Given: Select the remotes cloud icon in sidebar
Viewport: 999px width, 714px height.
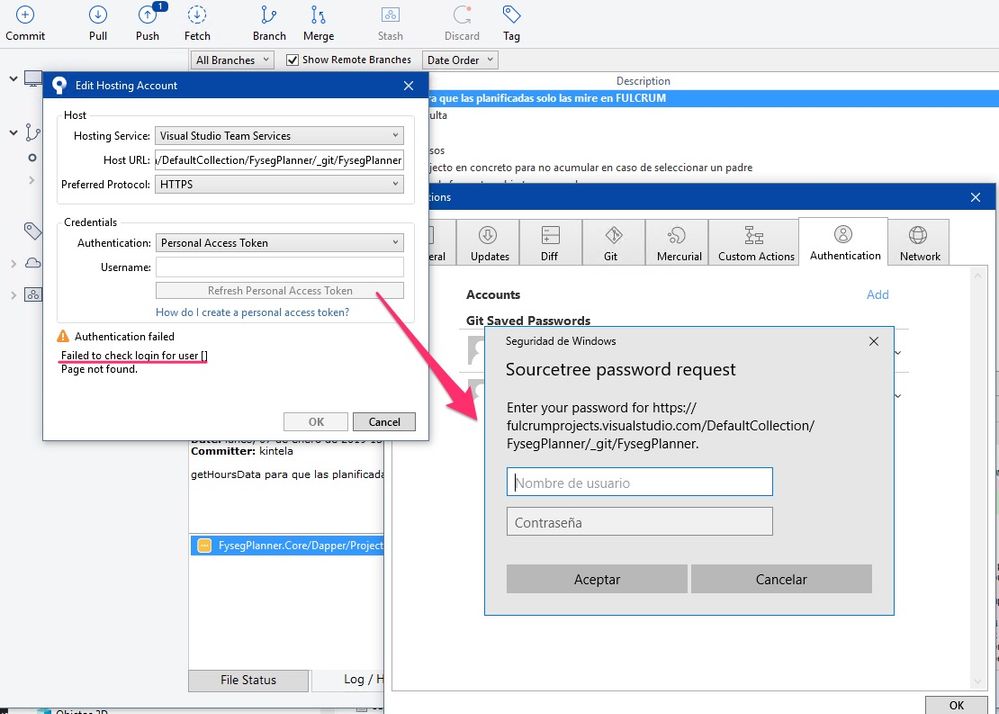Looking at the screenshot, I should [x=33, y=262].
